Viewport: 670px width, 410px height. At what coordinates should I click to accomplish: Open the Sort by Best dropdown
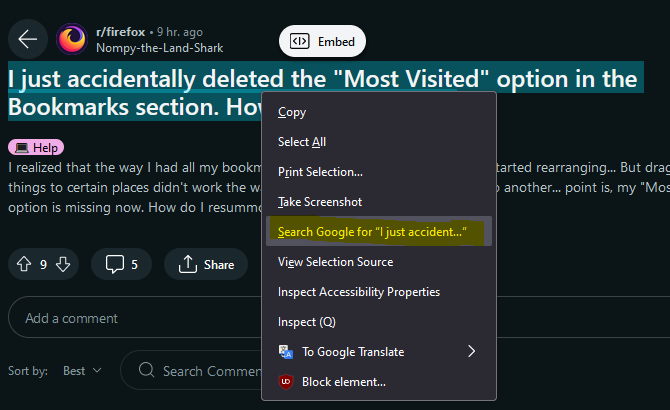pos(82,371)
